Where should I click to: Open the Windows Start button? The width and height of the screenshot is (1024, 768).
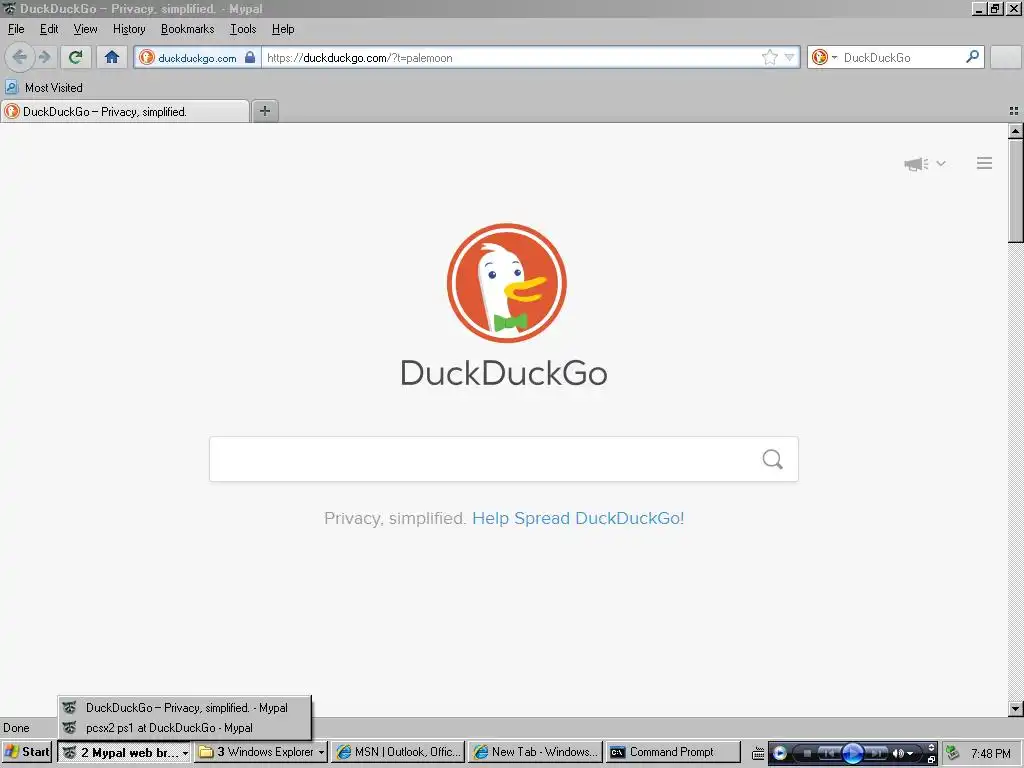coord(27,752)
